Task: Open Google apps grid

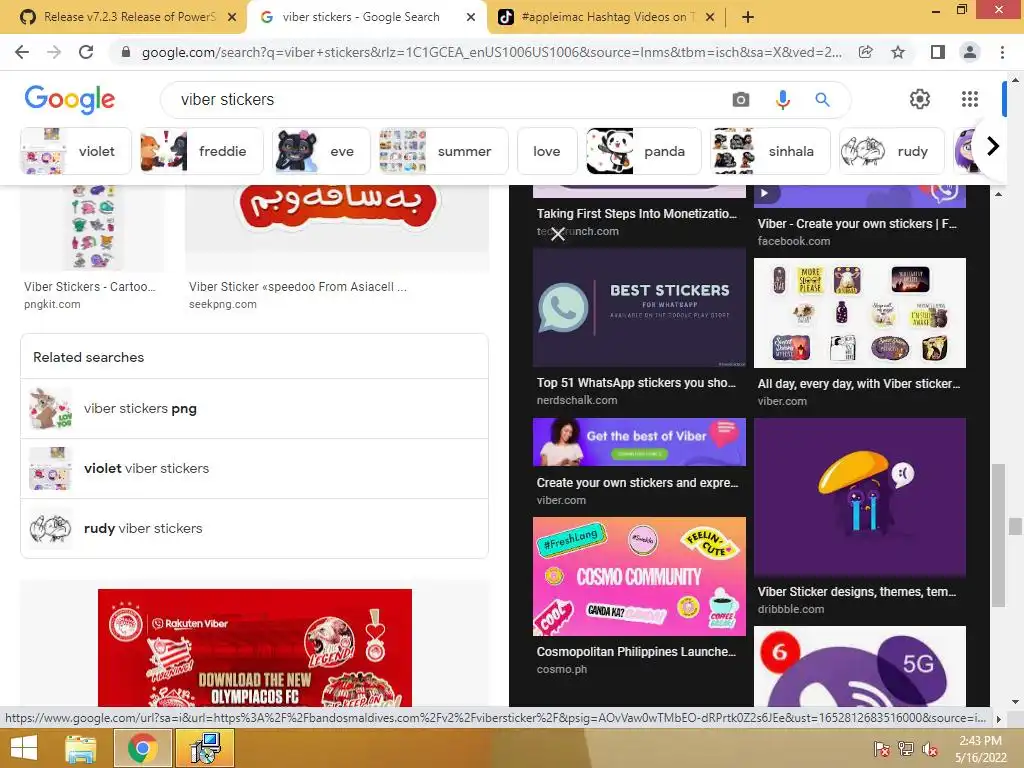Action: pos(970,99)
